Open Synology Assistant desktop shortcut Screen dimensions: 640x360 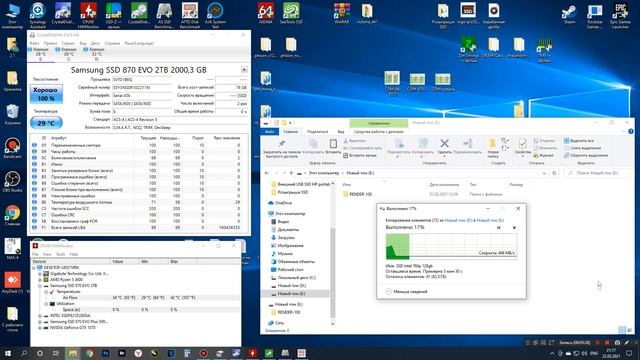pyautogui.click(x=38, y=16)
